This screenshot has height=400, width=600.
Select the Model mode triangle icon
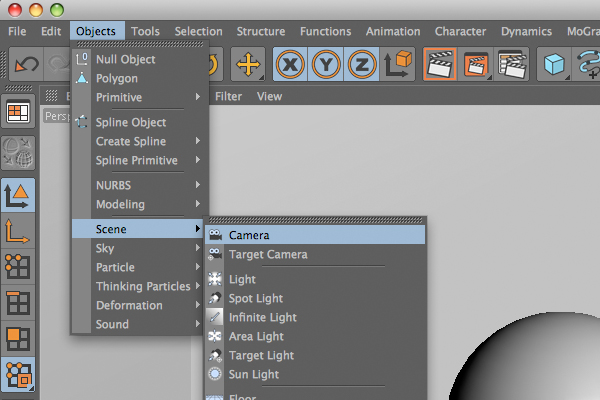pyautogui.click(x=18, y=195)
